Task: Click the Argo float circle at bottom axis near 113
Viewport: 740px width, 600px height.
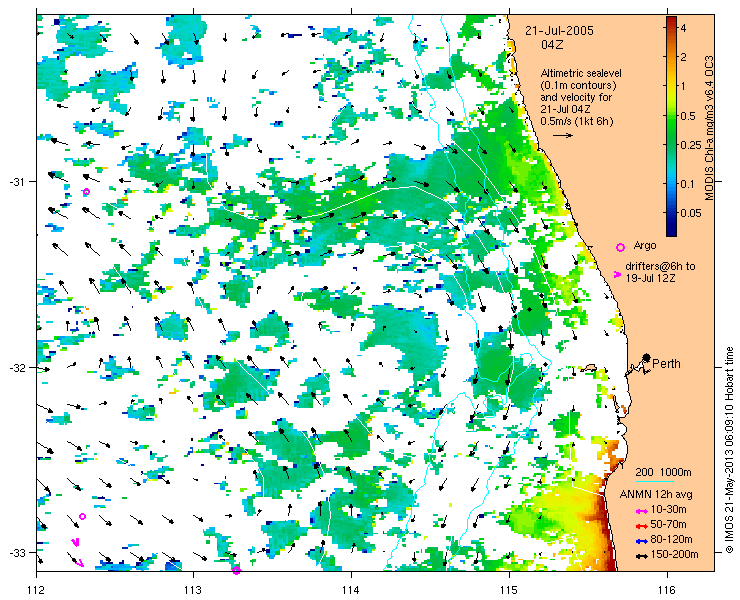Action: [x=236, y=571]
